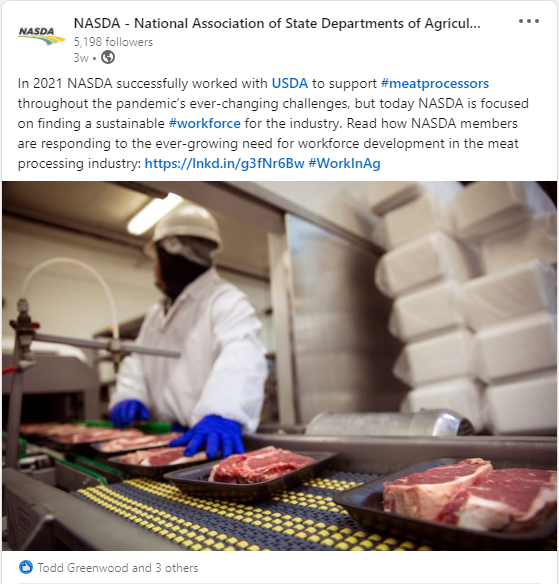559x584 pixels.
Task: Click the blue thumbs-up reaction icon
Action: (26, 567)
